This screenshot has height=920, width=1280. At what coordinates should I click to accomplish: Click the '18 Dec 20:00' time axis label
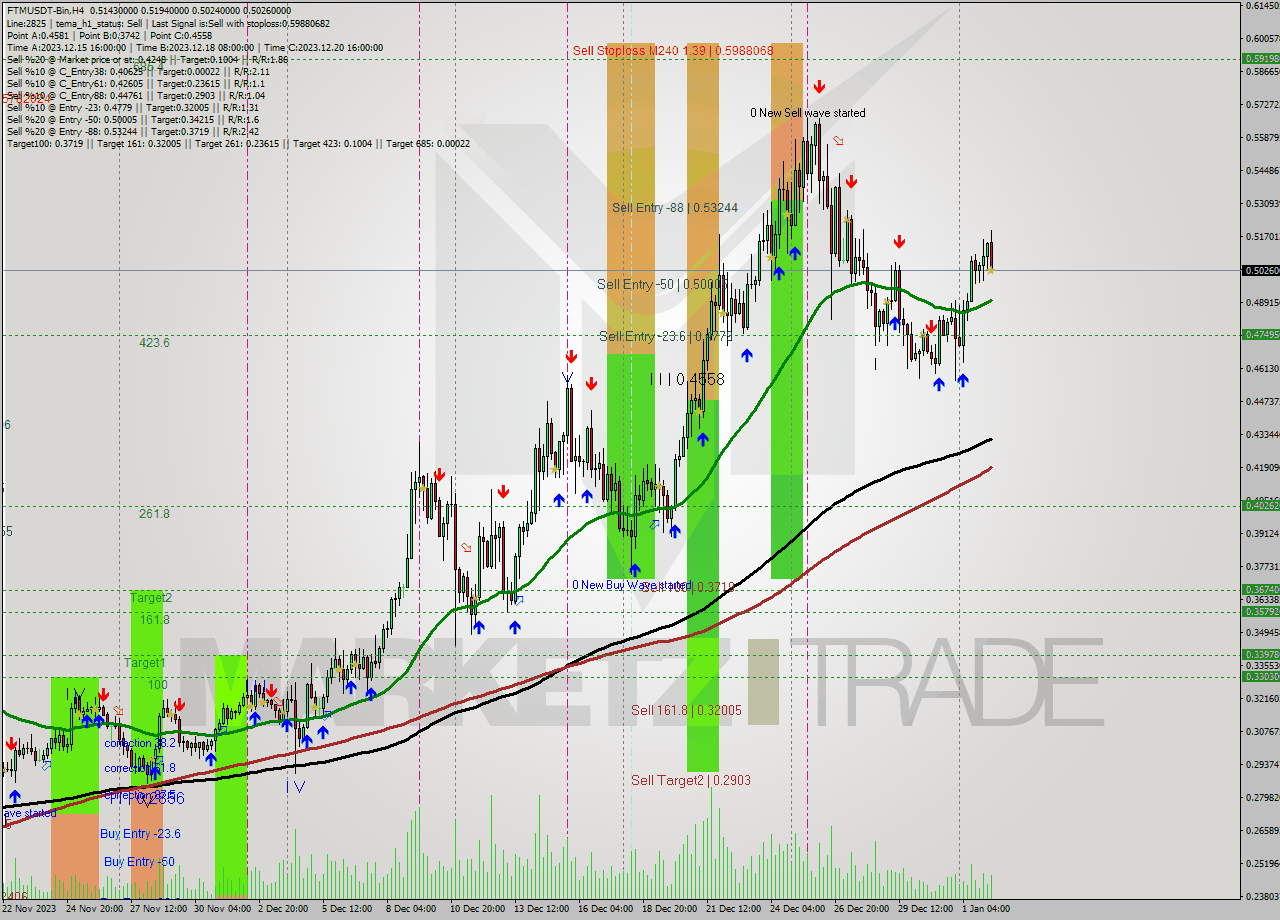coord(669,908)
